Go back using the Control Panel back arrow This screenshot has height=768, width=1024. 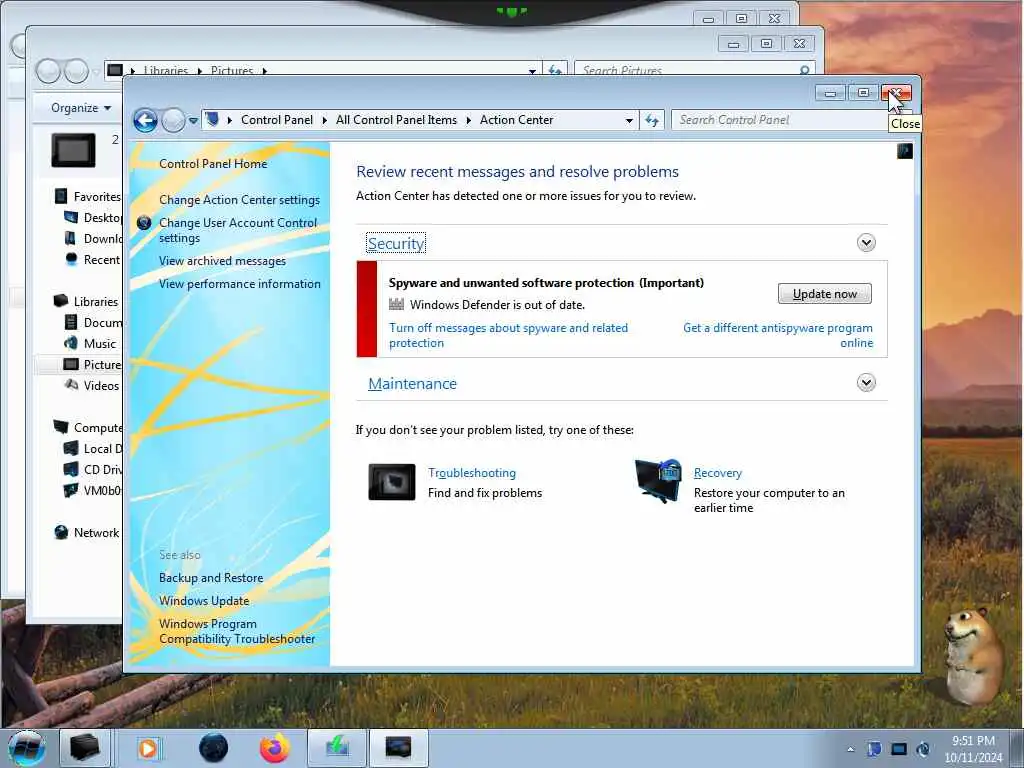pyautogui.click(x=145, y=120)
